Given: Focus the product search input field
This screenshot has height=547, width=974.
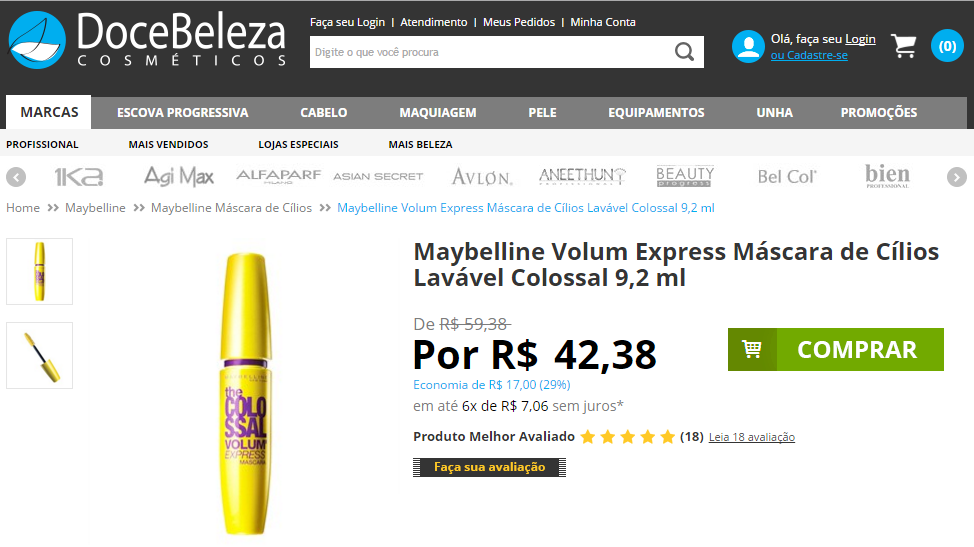Looking at the screenshot, I should click(x=491, y=52).
